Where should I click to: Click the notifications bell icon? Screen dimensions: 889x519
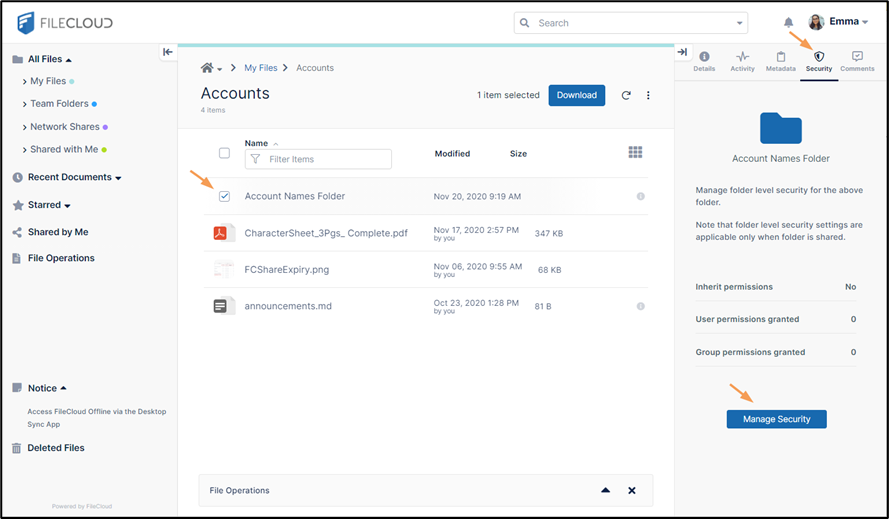(x=788, y=22)
